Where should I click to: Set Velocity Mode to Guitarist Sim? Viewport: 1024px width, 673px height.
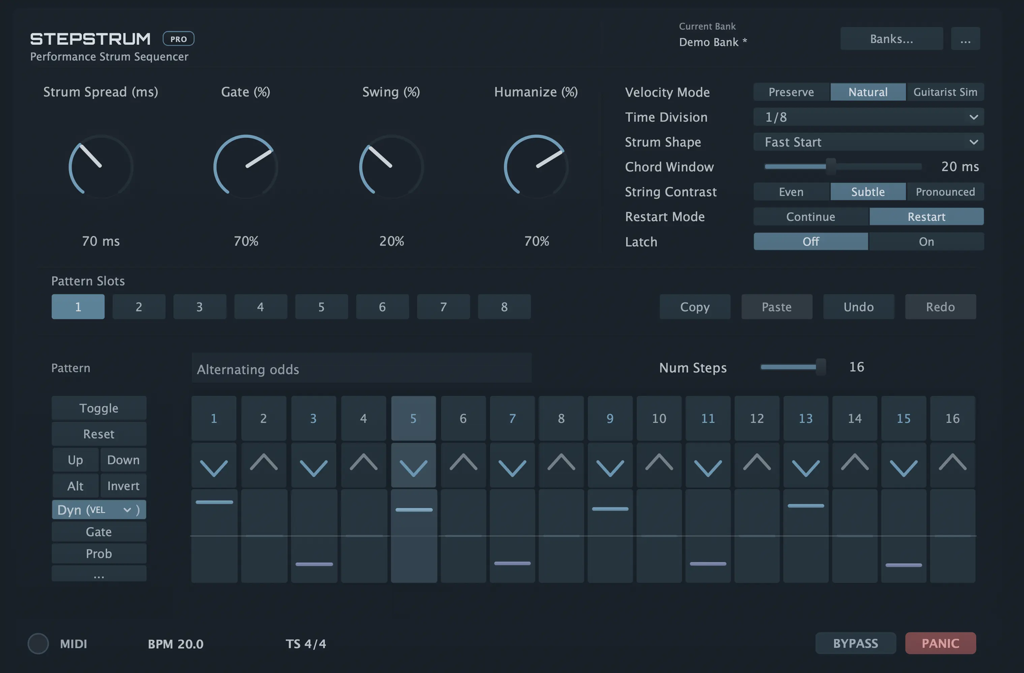pyautogui.click(x=945, y=92)
